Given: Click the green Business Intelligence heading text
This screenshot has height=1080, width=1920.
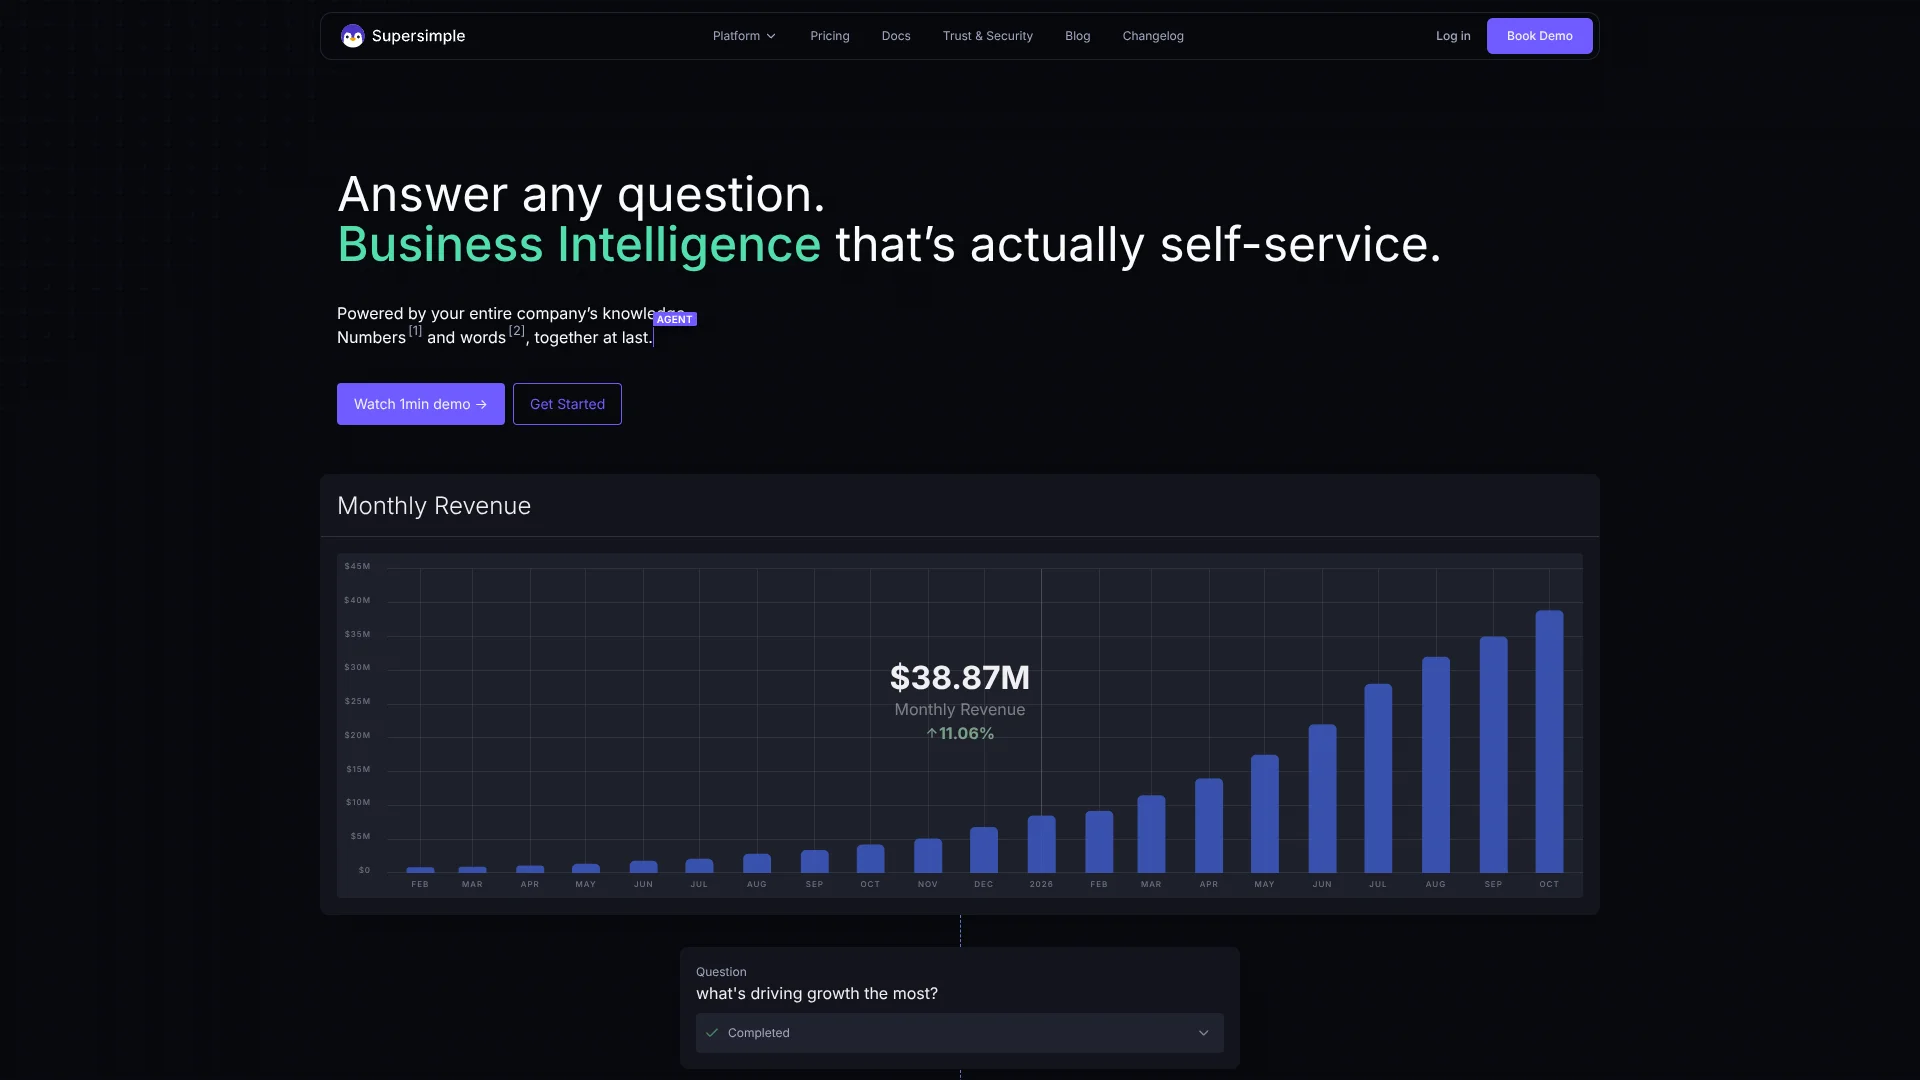Looking at the screenshot, I should (x=579, y=245).
